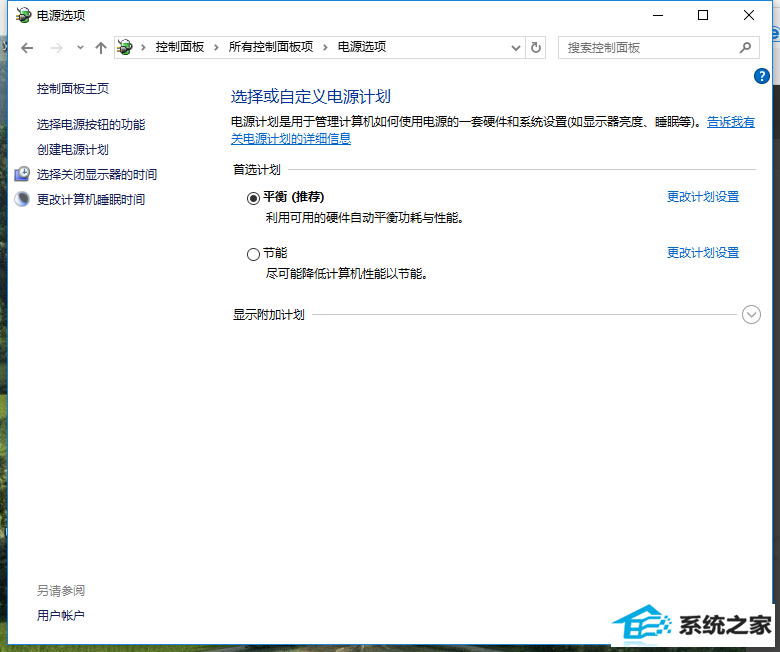The width and height of the screenshot is (780, 652).
Task: Open 用户帐户 link
Action: click(61, 616)
